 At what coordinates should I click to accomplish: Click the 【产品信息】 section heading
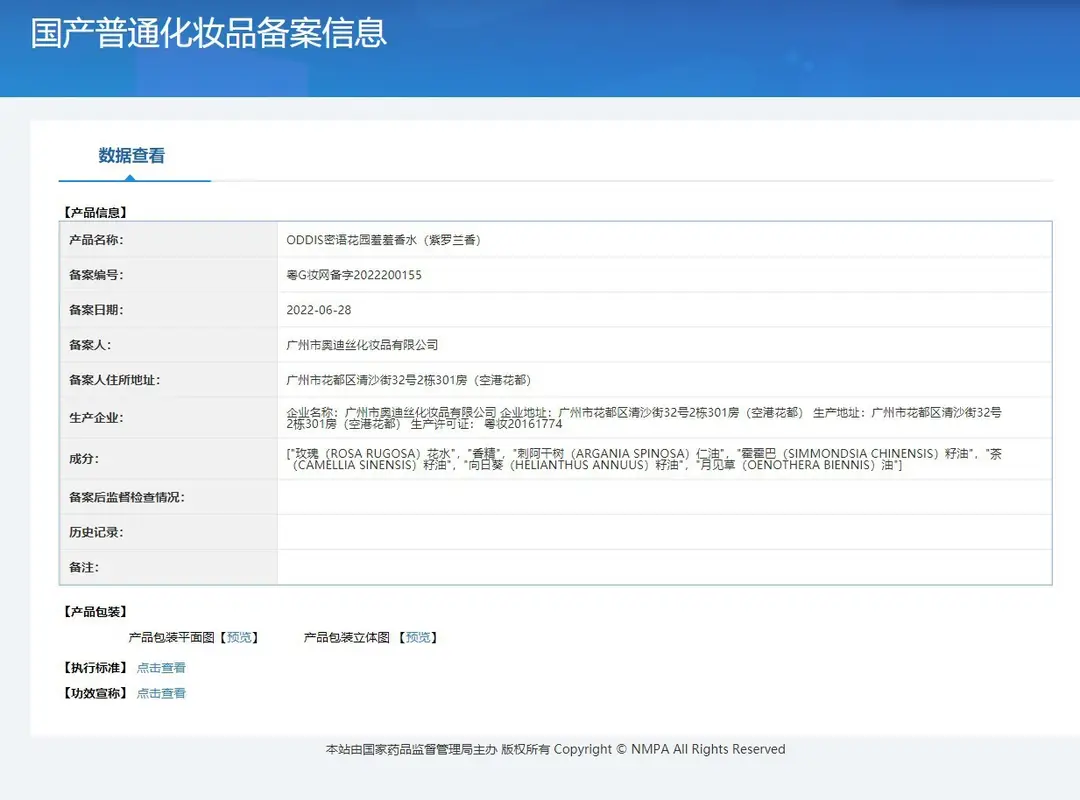(95, 212)
